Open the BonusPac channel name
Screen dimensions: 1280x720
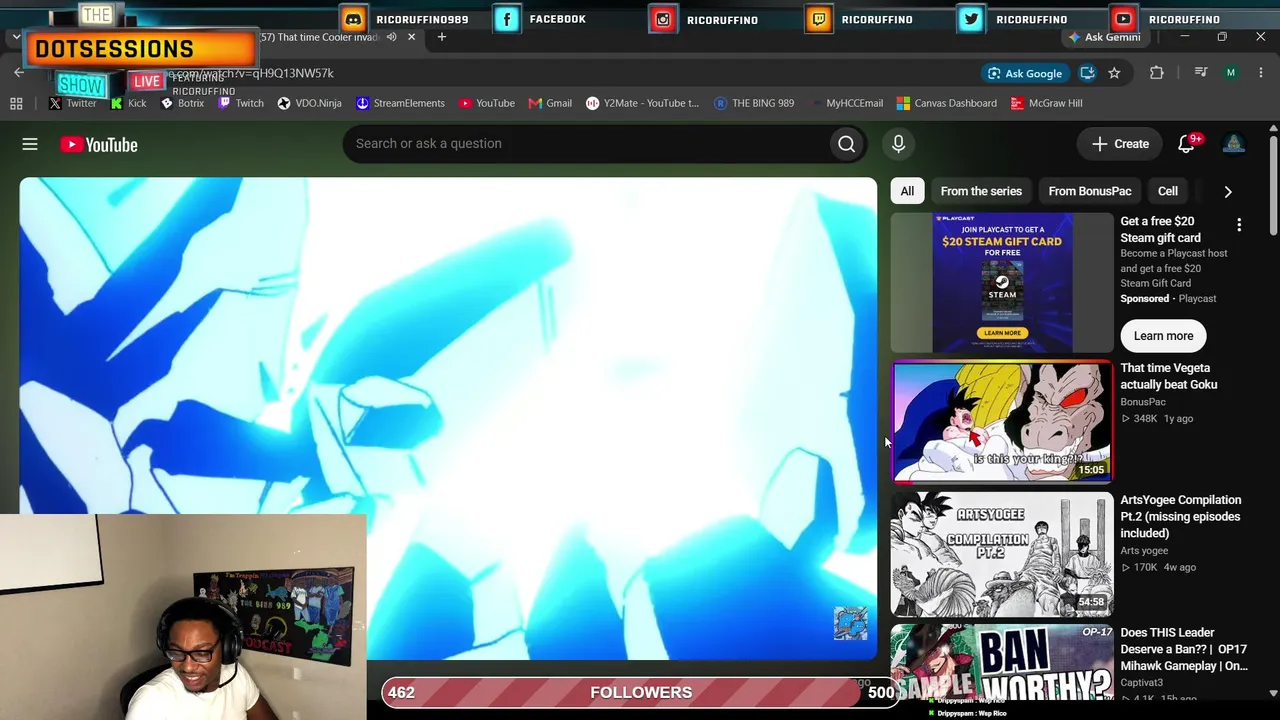[1143, 402]
